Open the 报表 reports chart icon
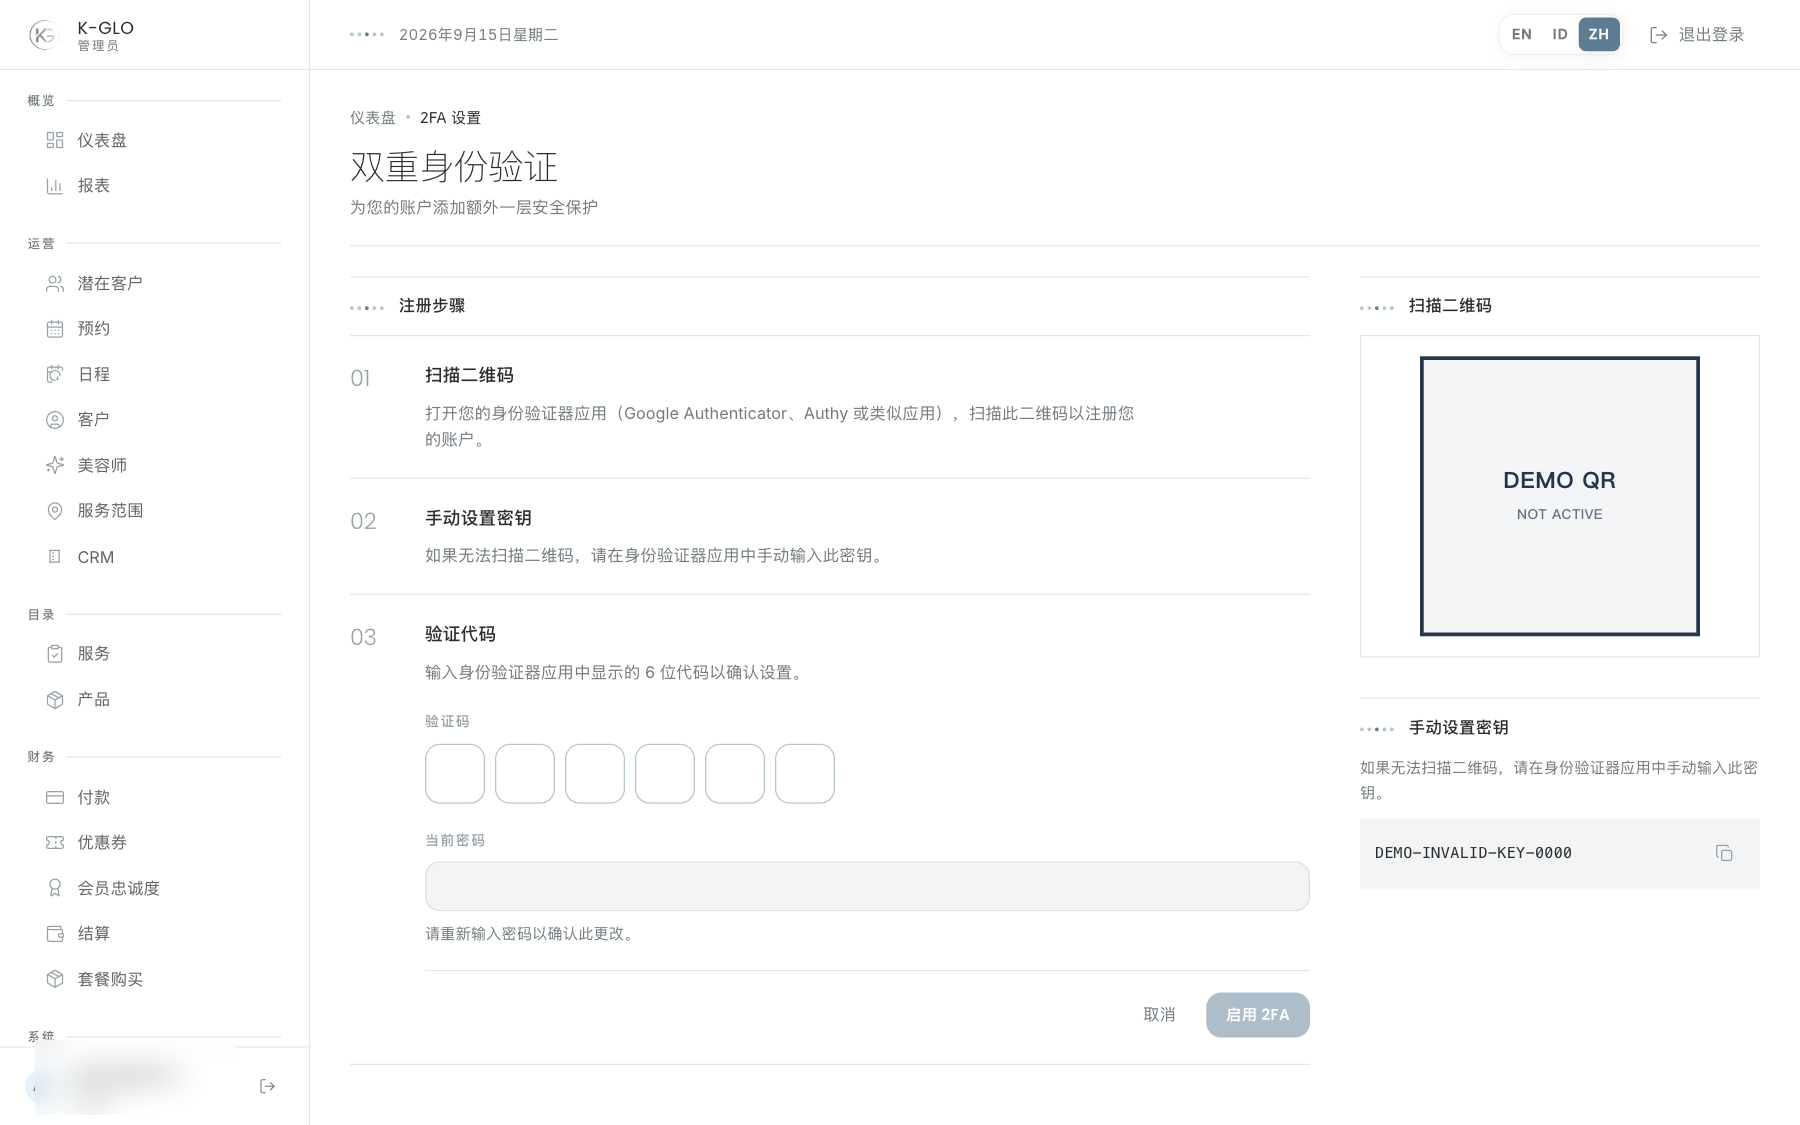 (x=55, y=186)
